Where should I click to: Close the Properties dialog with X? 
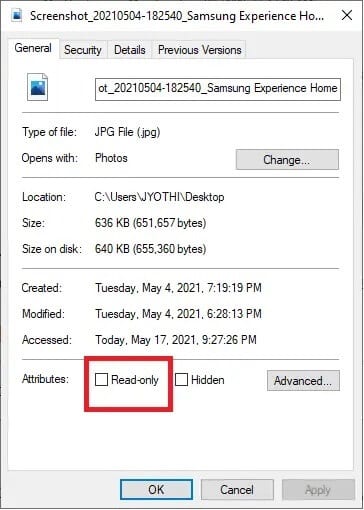[347, 15]
